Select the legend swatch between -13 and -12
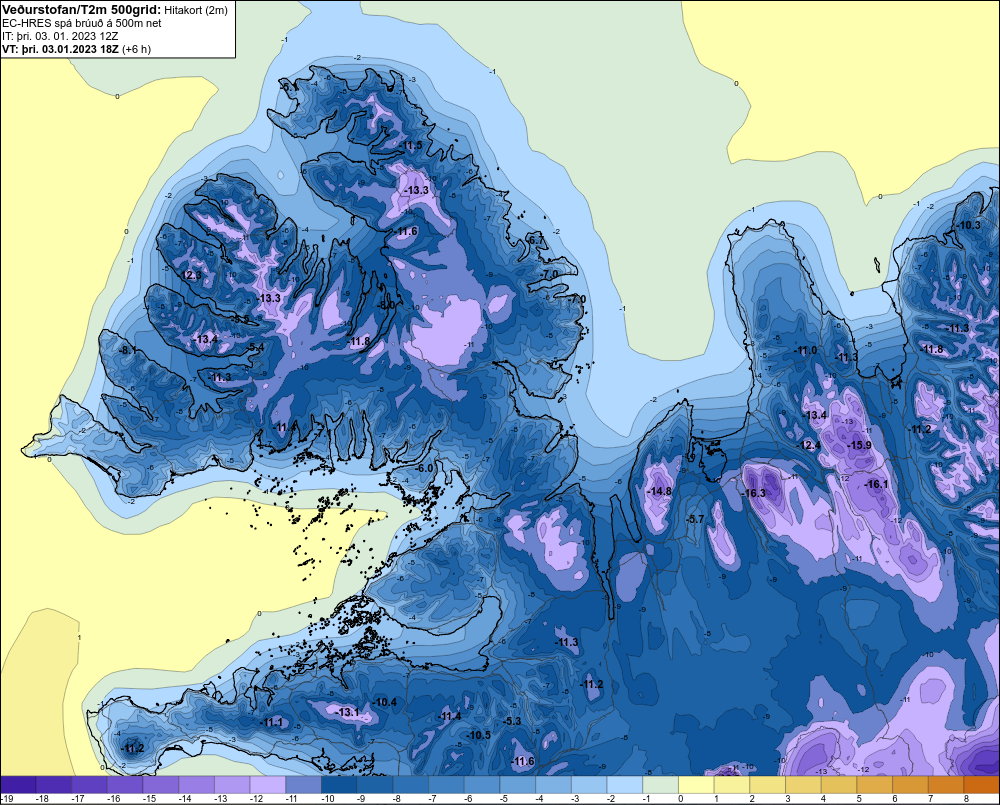This screenshot has width=1000, height=805. pyautogui.click(x=233, y=785)
